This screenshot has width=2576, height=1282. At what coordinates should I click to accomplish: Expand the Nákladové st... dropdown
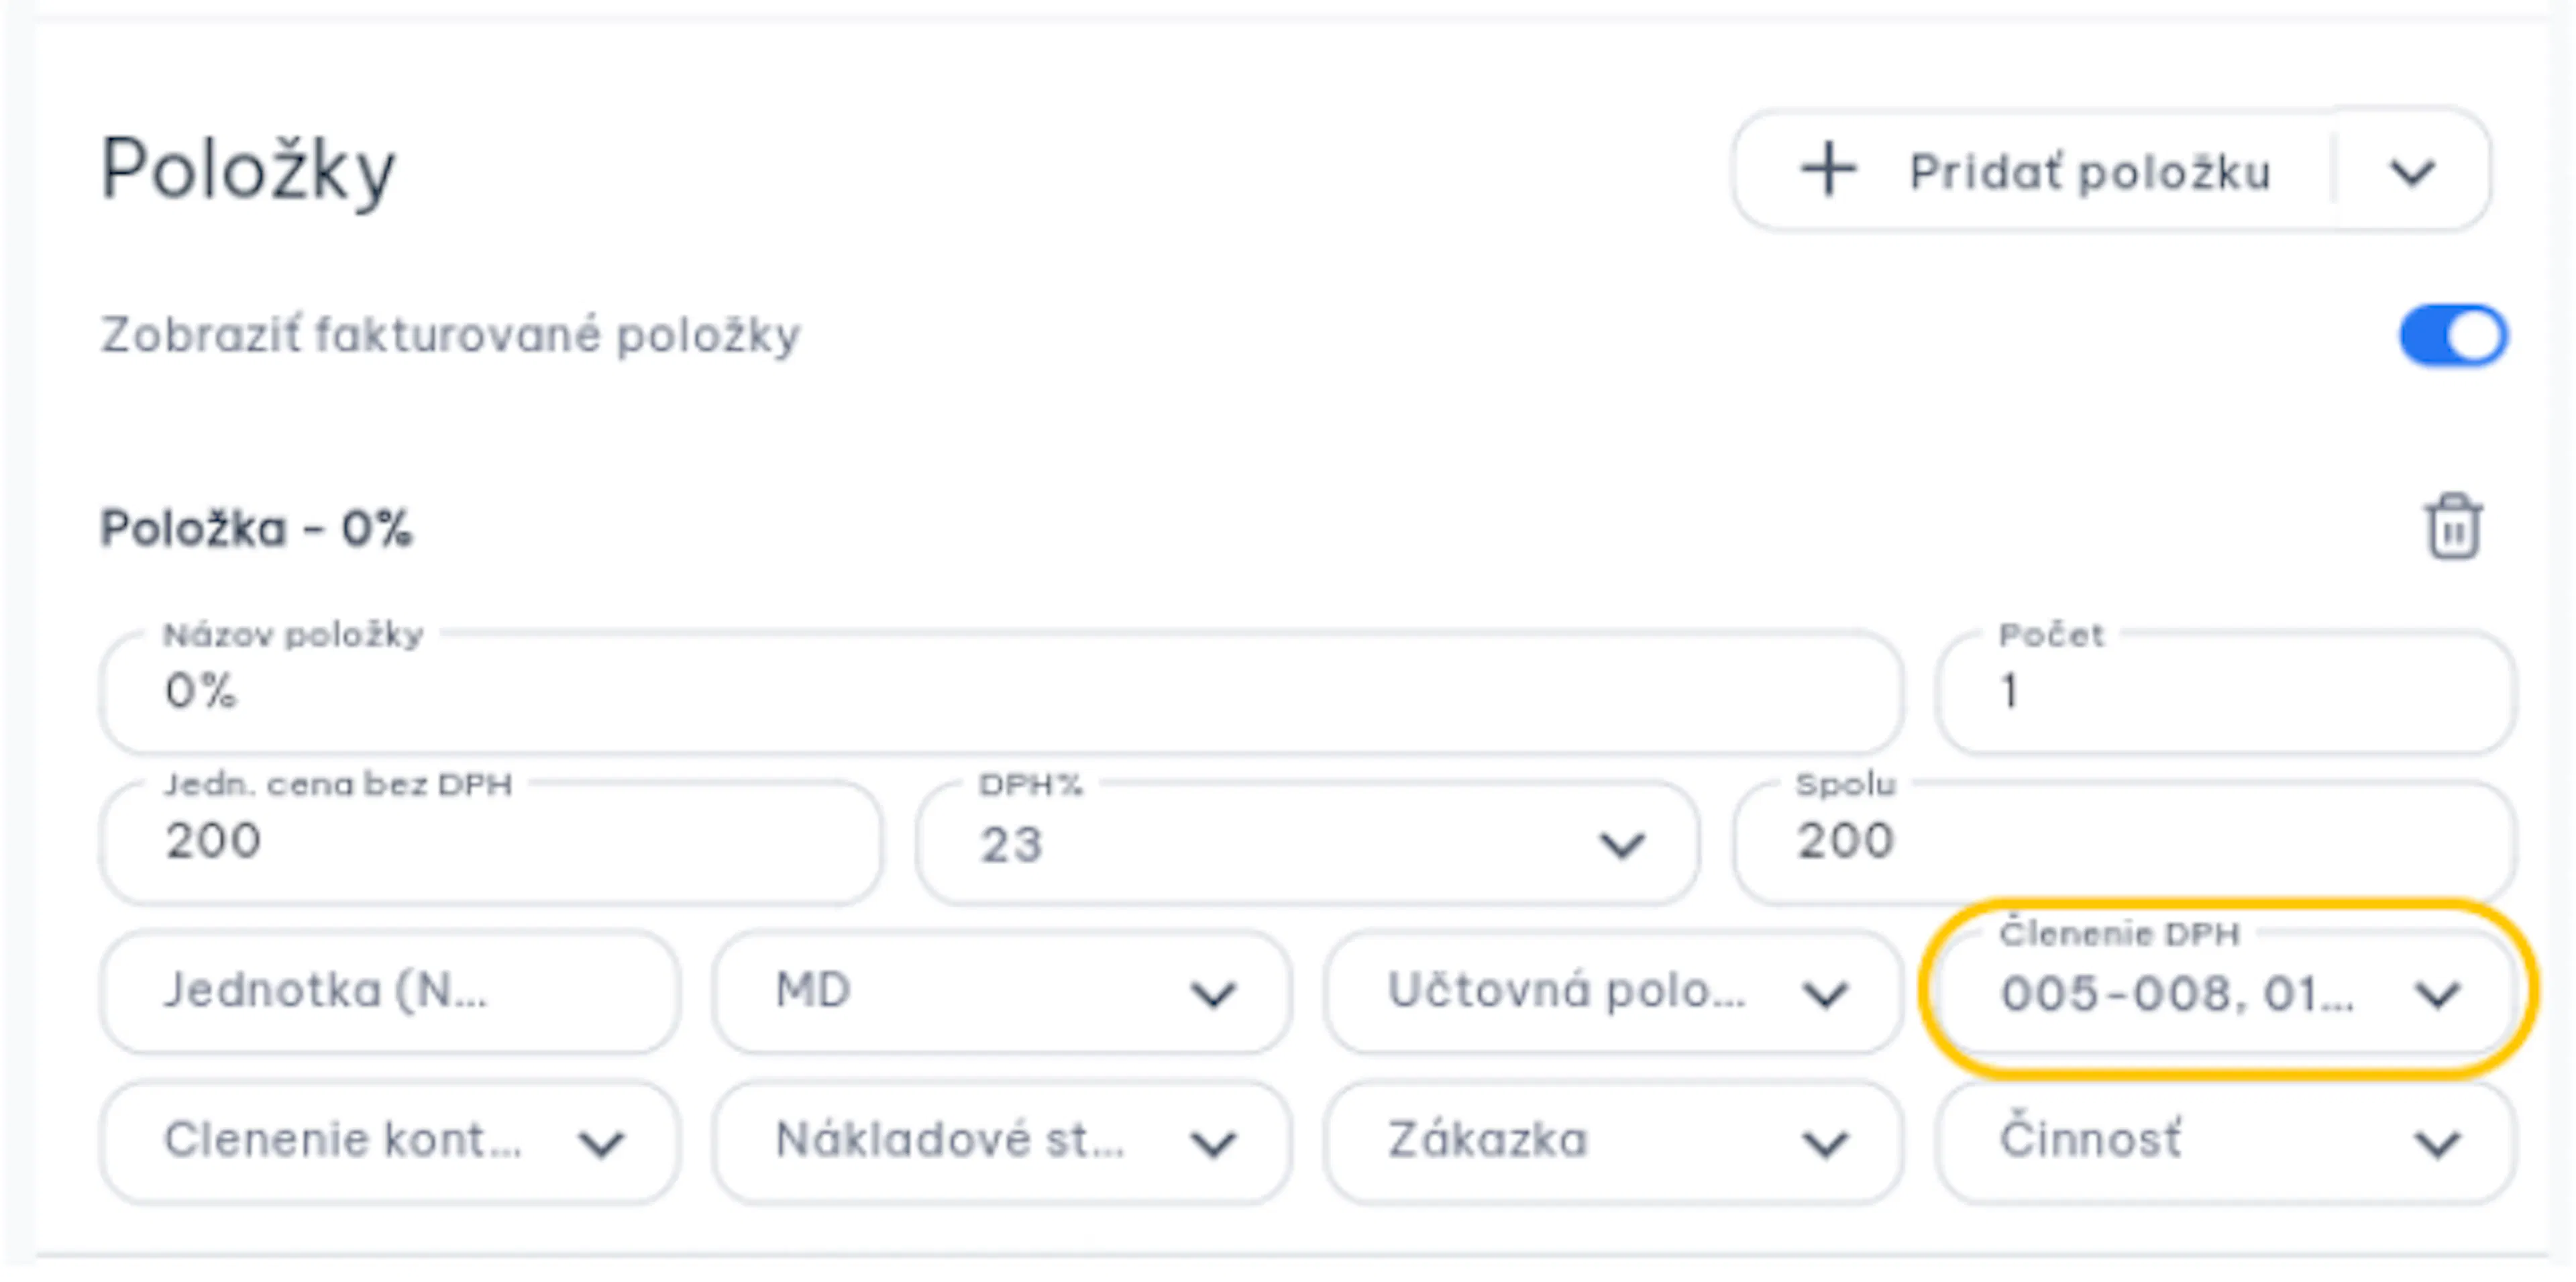coord(1001,1141)
